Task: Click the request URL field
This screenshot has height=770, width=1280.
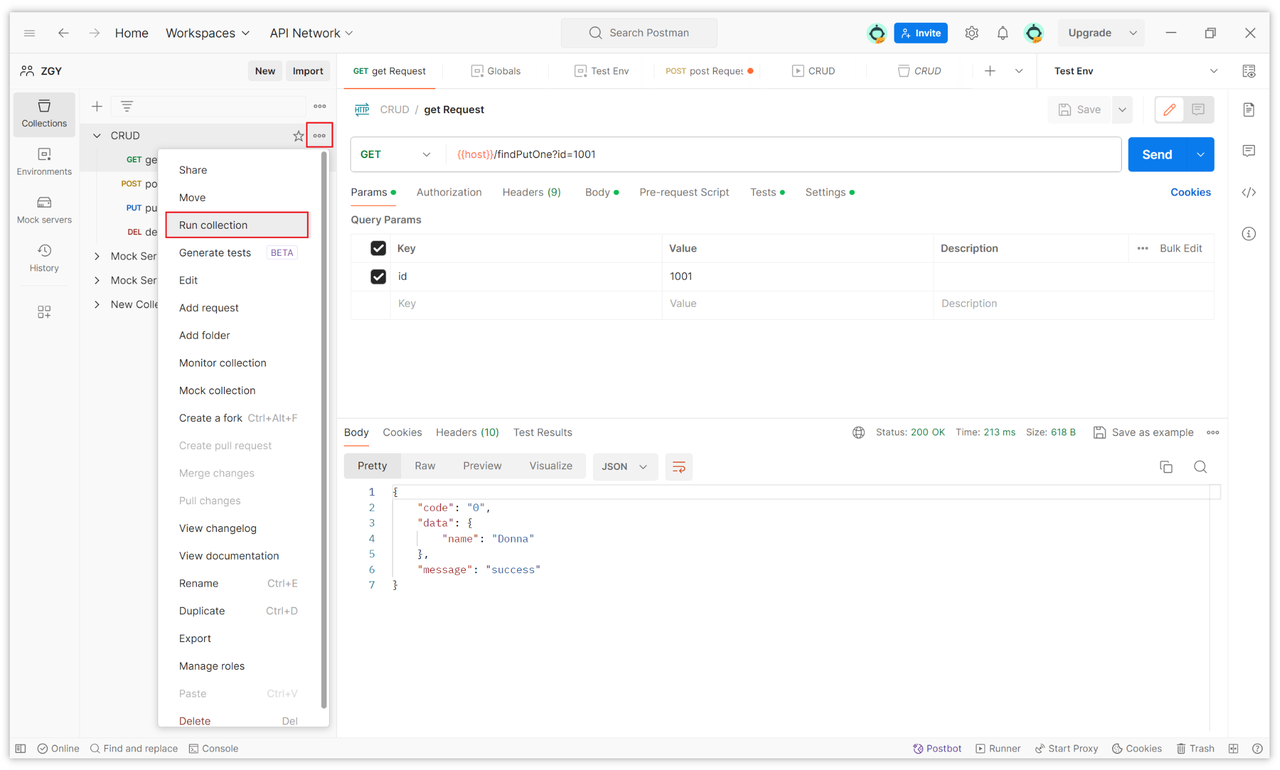Action: click(785, 155)
